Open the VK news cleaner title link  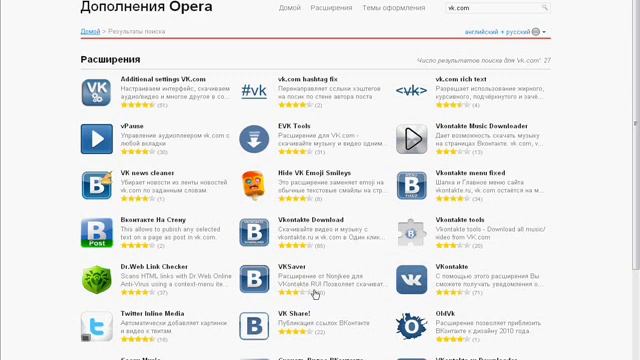click(147, 173)
